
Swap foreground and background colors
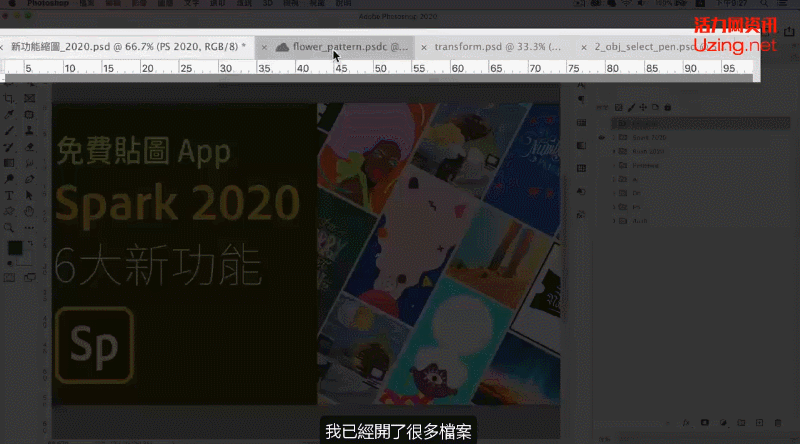[x=30, y=244]
